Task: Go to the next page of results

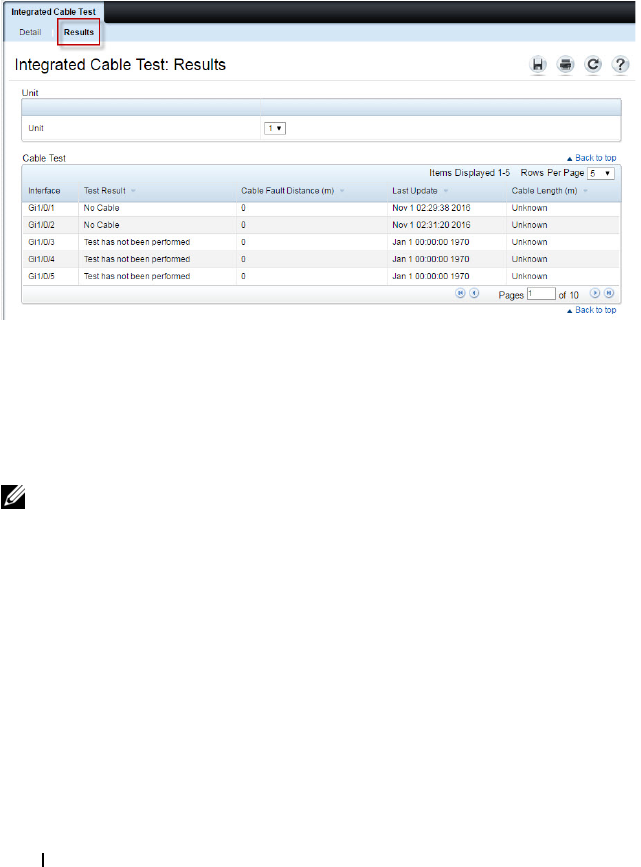Action: 595,294
